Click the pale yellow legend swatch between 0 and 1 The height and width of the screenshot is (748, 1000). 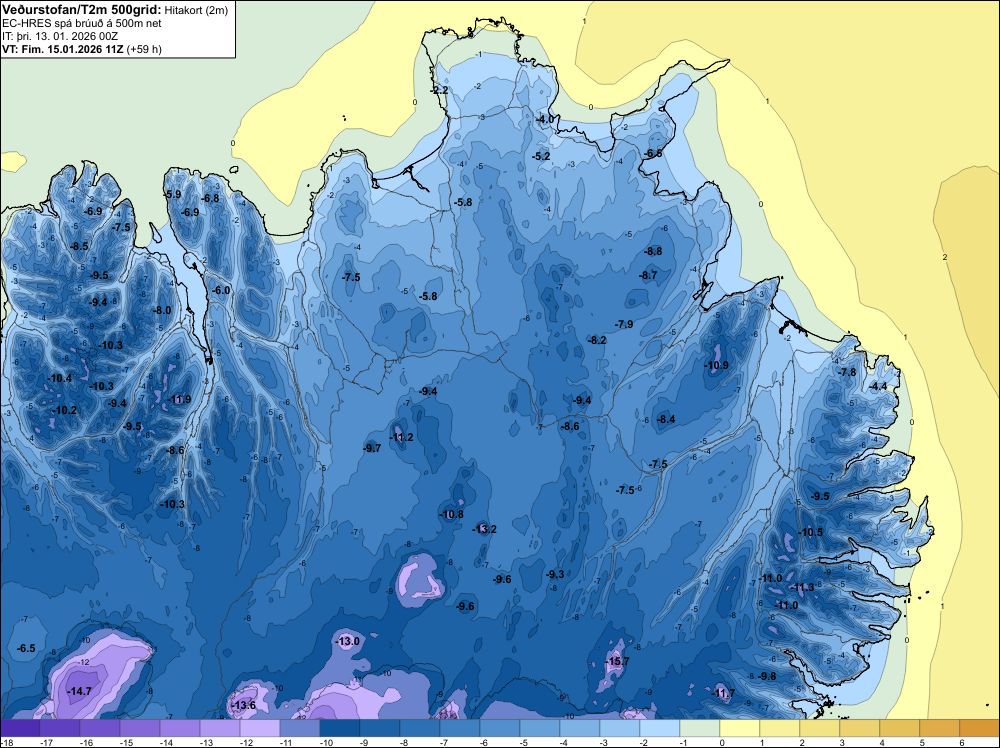(x=740, y=728)
